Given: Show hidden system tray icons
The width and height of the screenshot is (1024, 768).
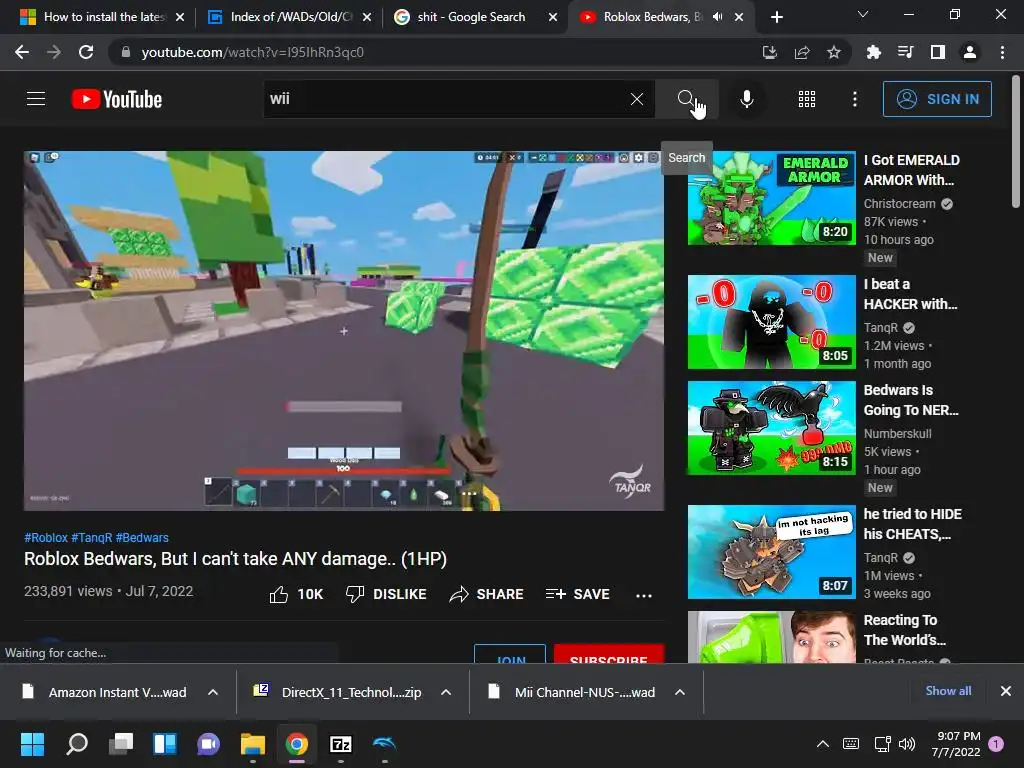Looking at the screenshot, I should point(823,744).
